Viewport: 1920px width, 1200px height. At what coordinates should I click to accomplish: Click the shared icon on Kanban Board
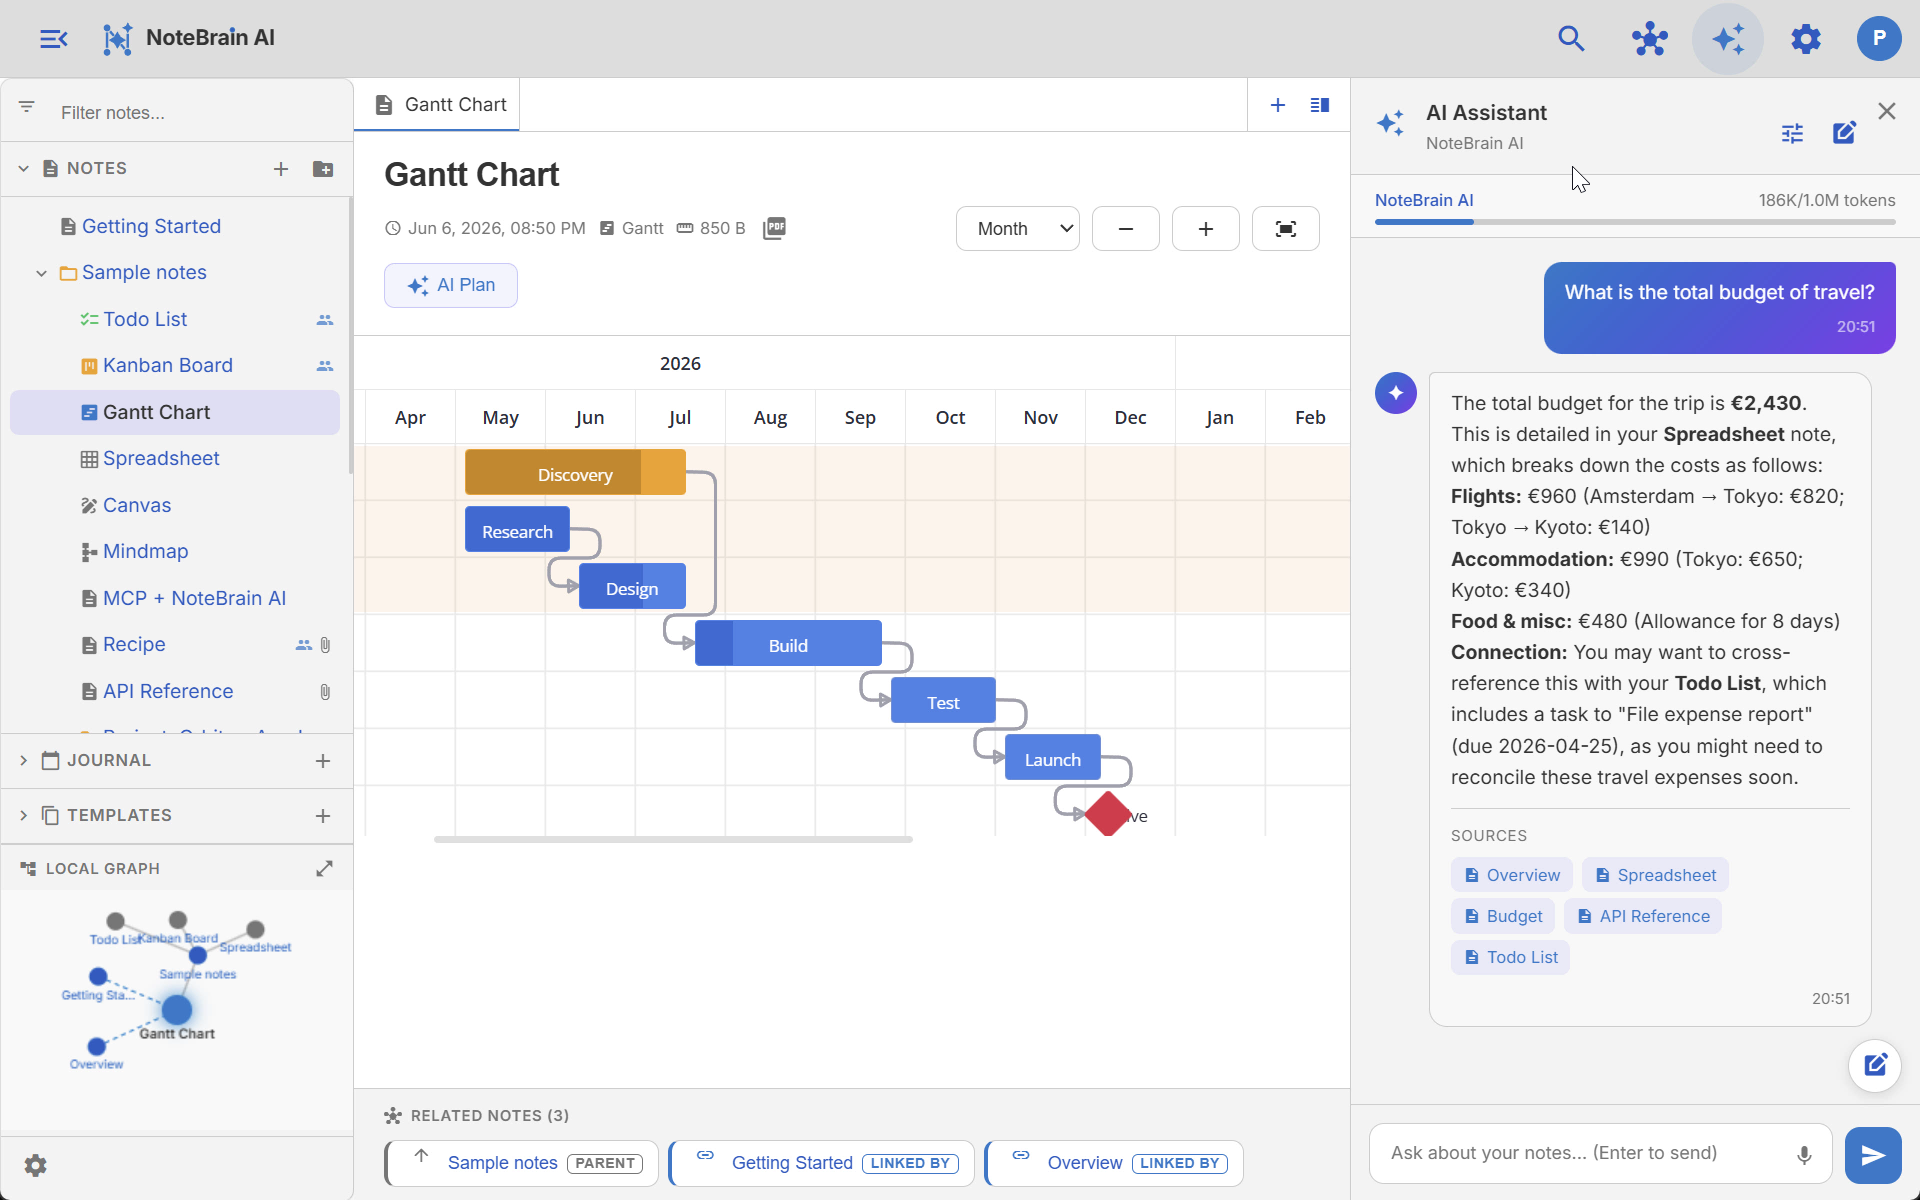point(325,366)
